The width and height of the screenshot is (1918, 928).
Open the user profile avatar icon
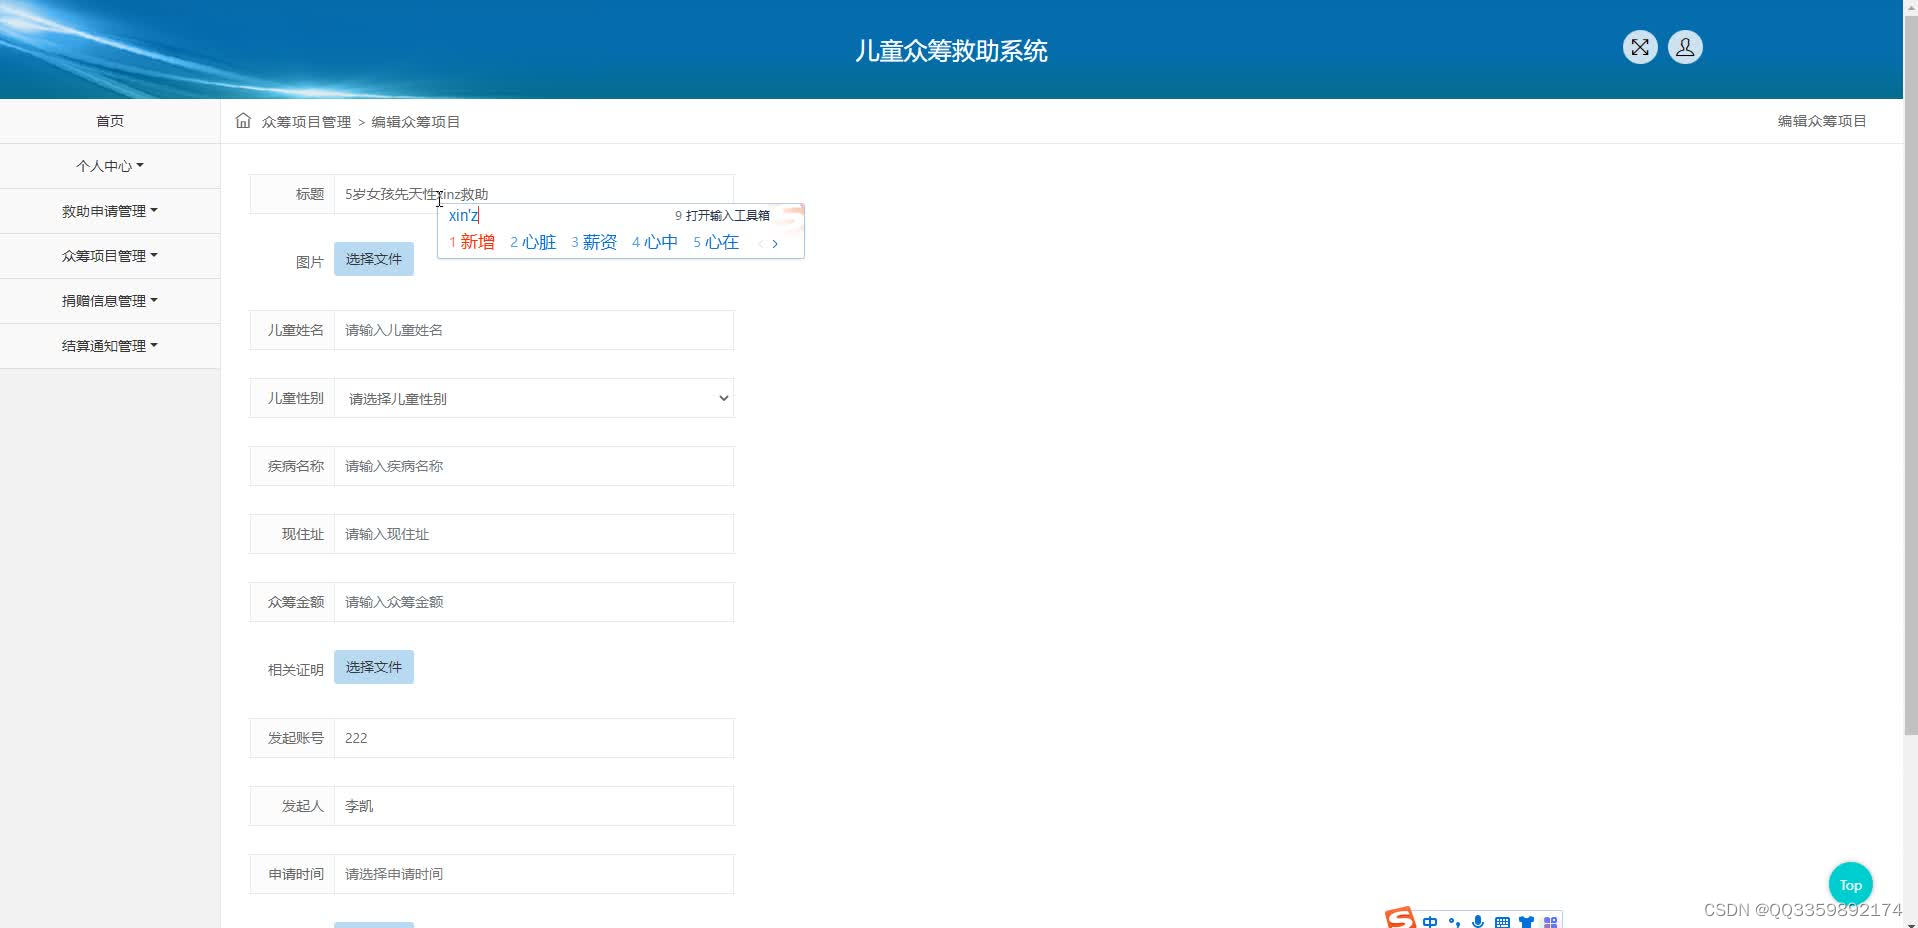[1685, 47]
